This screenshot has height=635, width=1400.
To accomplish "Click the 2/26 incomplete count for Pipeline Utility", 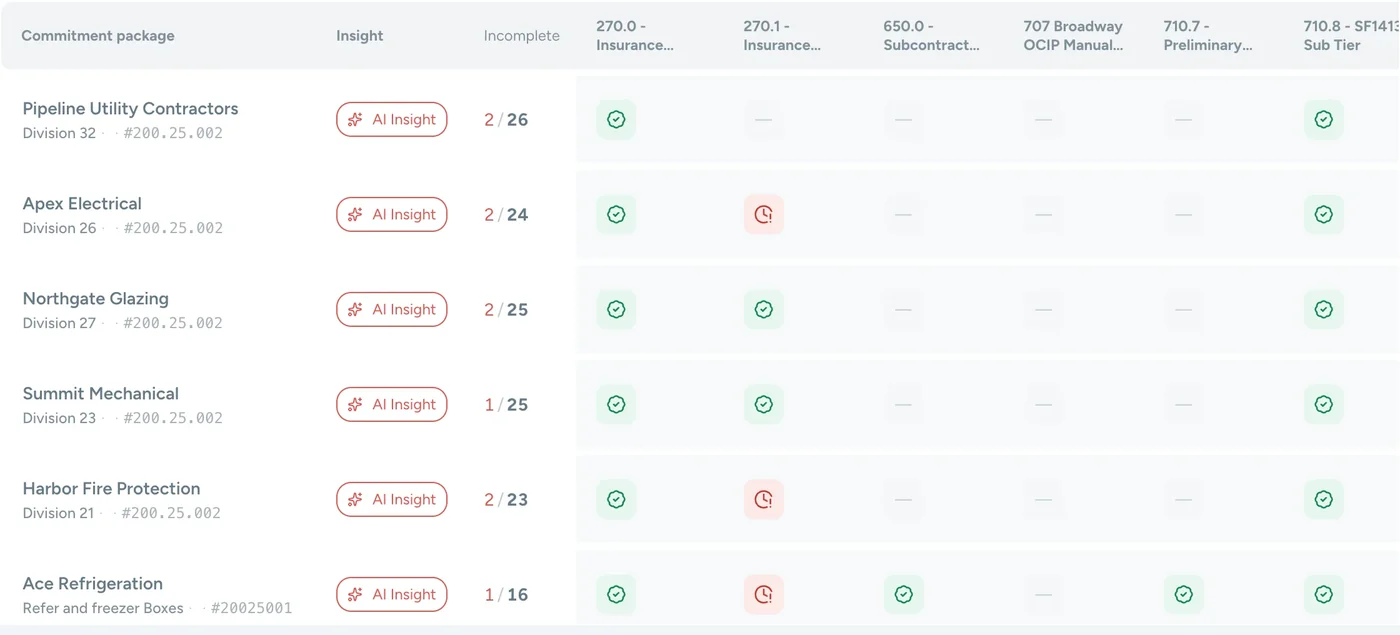I will 506,120.
